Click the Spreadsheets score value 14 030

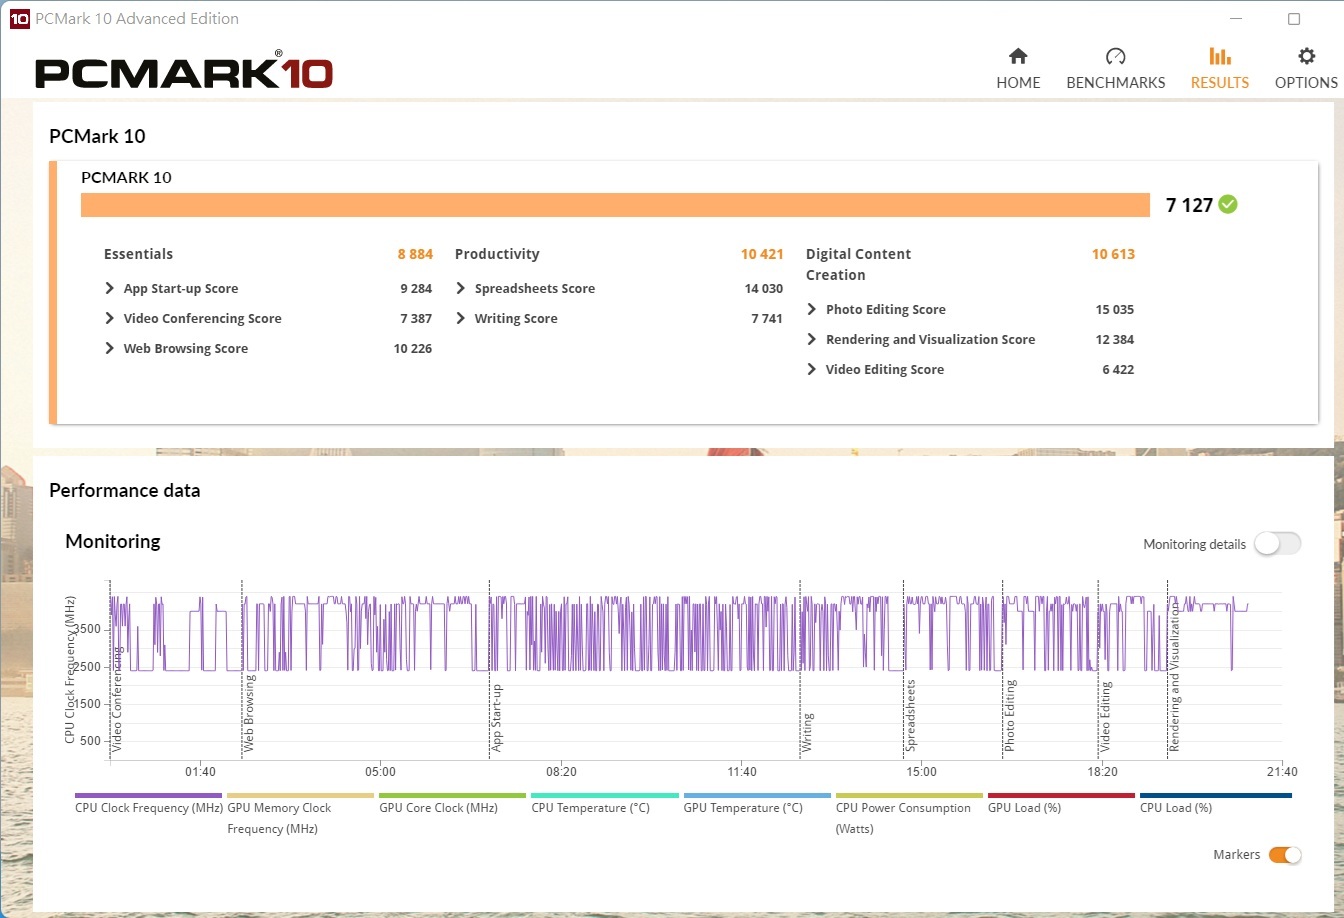tap(763, 289)
